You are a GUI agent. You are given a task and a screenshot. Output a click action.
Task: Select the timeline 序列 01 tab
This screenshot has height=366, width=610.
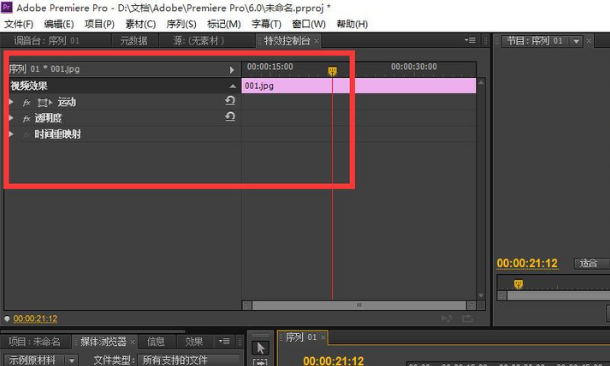[301, 337]
